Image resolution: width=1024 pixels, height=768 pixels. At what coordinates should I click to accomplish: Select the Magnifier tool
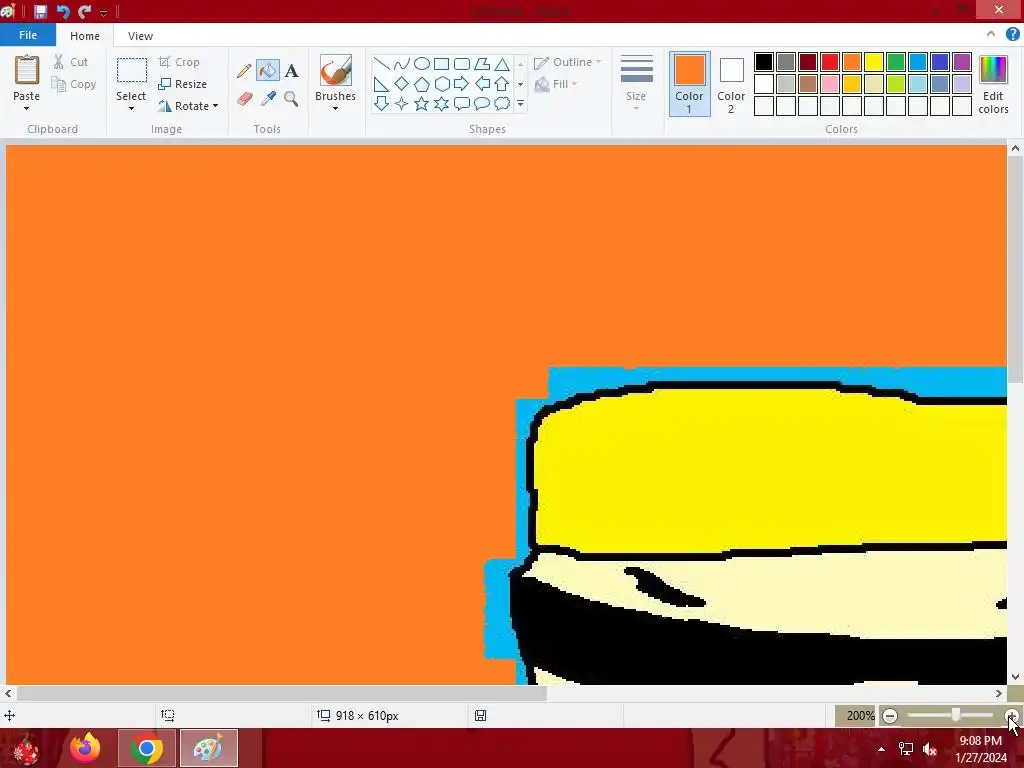[291, 99]
